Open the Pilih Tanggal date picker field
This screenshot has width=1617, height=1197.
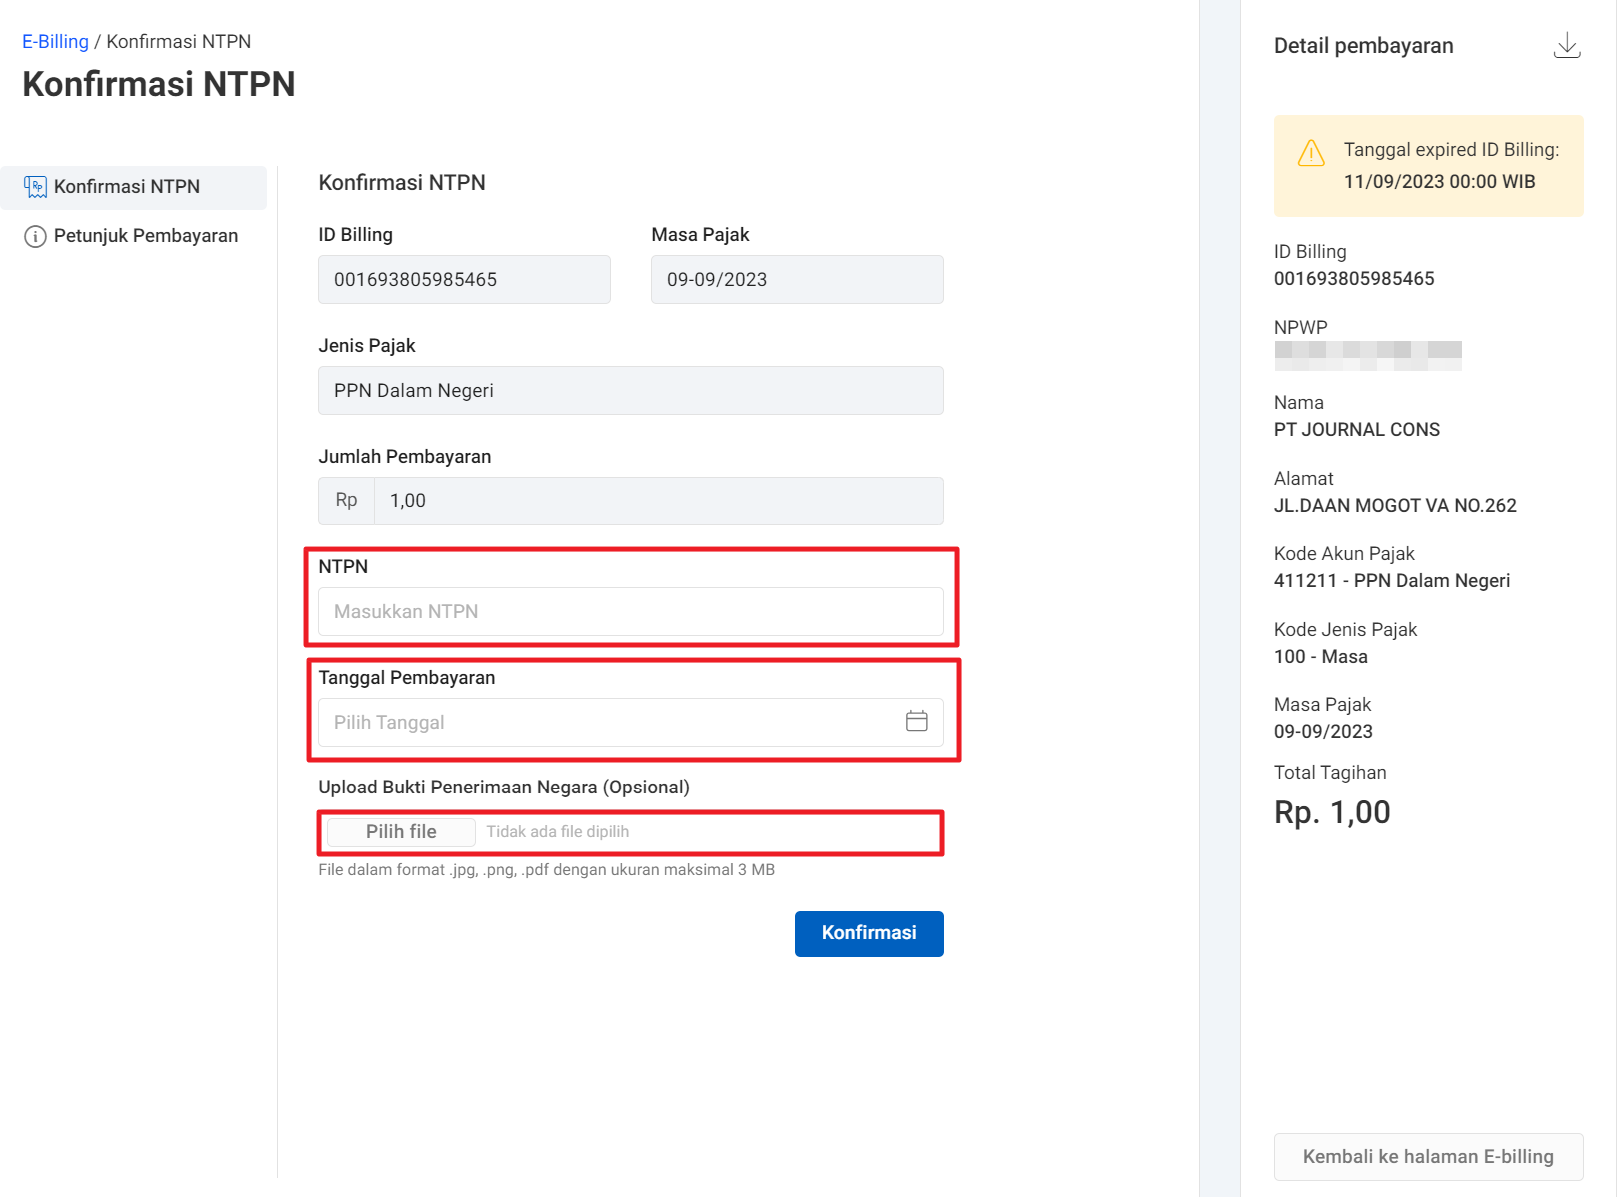pos(610,723)
